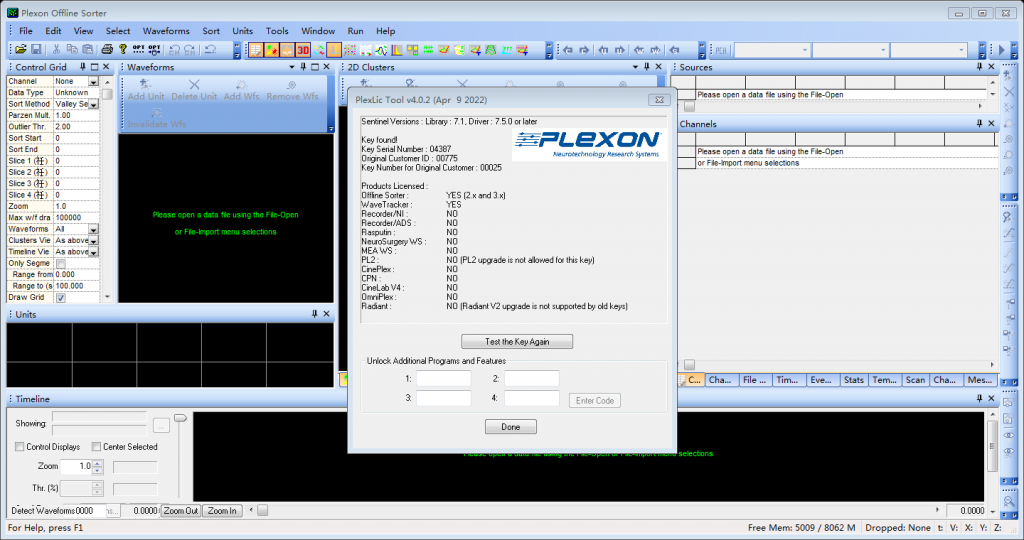This screenshot has height=540, width=1024.
Task: Open the Clusters View dropdown
Action: click(x=93, y=241)
